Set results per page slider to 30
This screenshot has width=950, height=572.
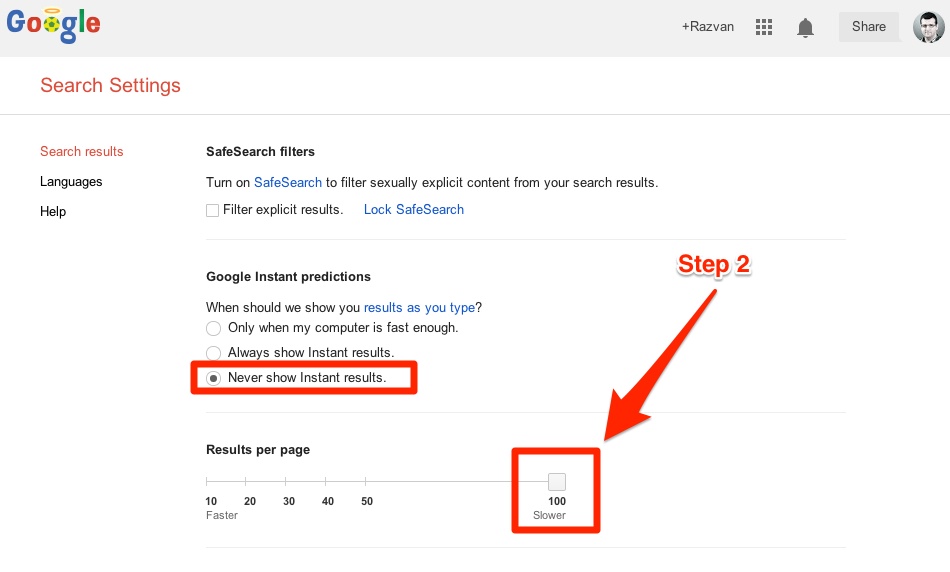click(x=285, y=482)
